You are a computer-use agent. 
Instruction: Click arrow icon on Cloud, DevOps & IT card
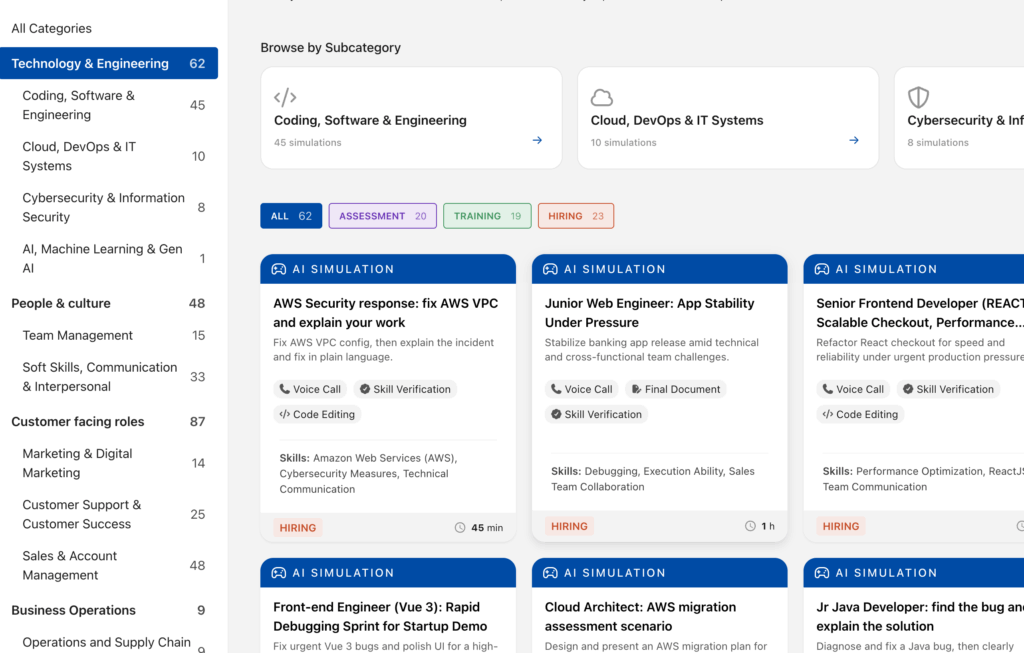click(854, 141)
